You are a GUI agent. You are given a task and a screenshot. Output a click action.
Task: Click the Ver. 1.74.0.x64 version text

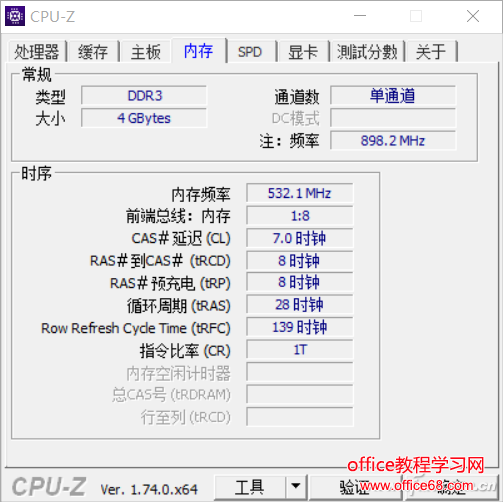coord(149,490)
